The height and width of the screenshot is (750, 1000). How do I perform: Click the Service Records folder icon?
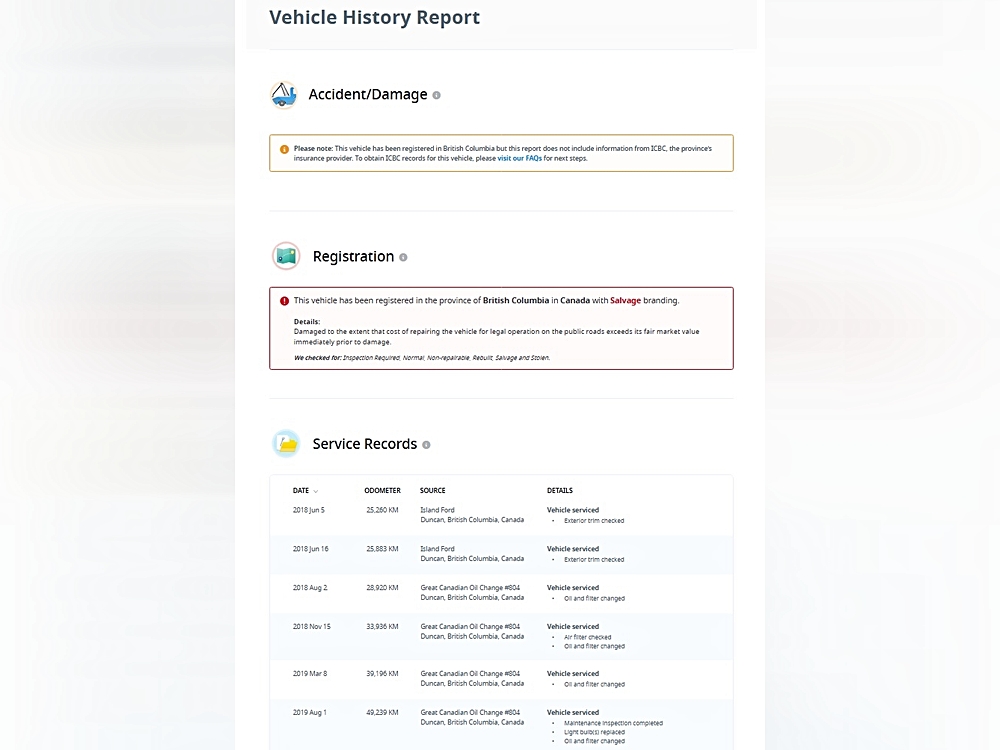coord(286,444)
